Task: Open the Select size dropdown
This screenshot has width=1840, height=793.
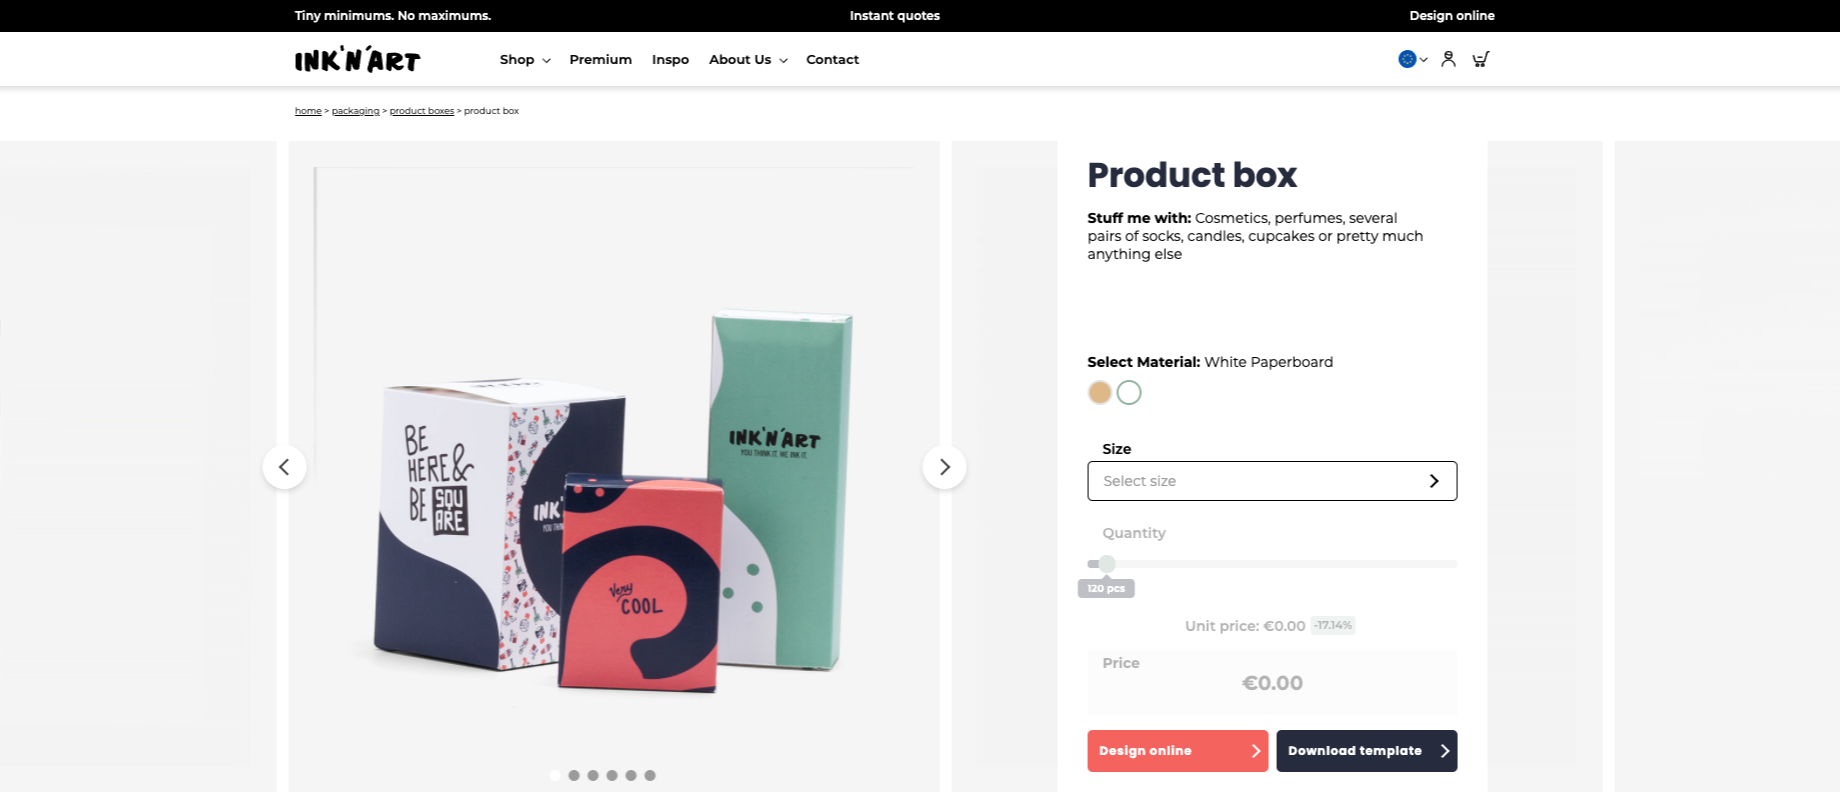Action: pyautogui.click(x=1272, y=481)
